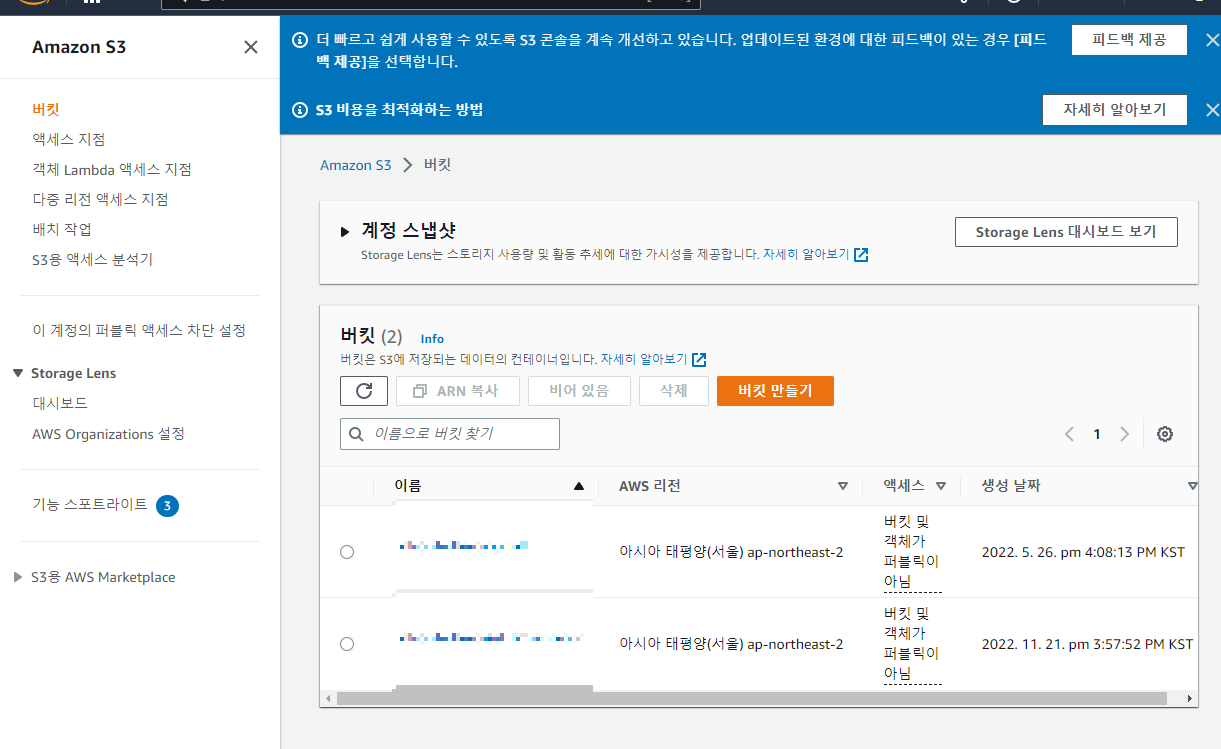Click 비어 있음 button
The height and width of the screenshot is (749, 1221).
pos(579,391)
